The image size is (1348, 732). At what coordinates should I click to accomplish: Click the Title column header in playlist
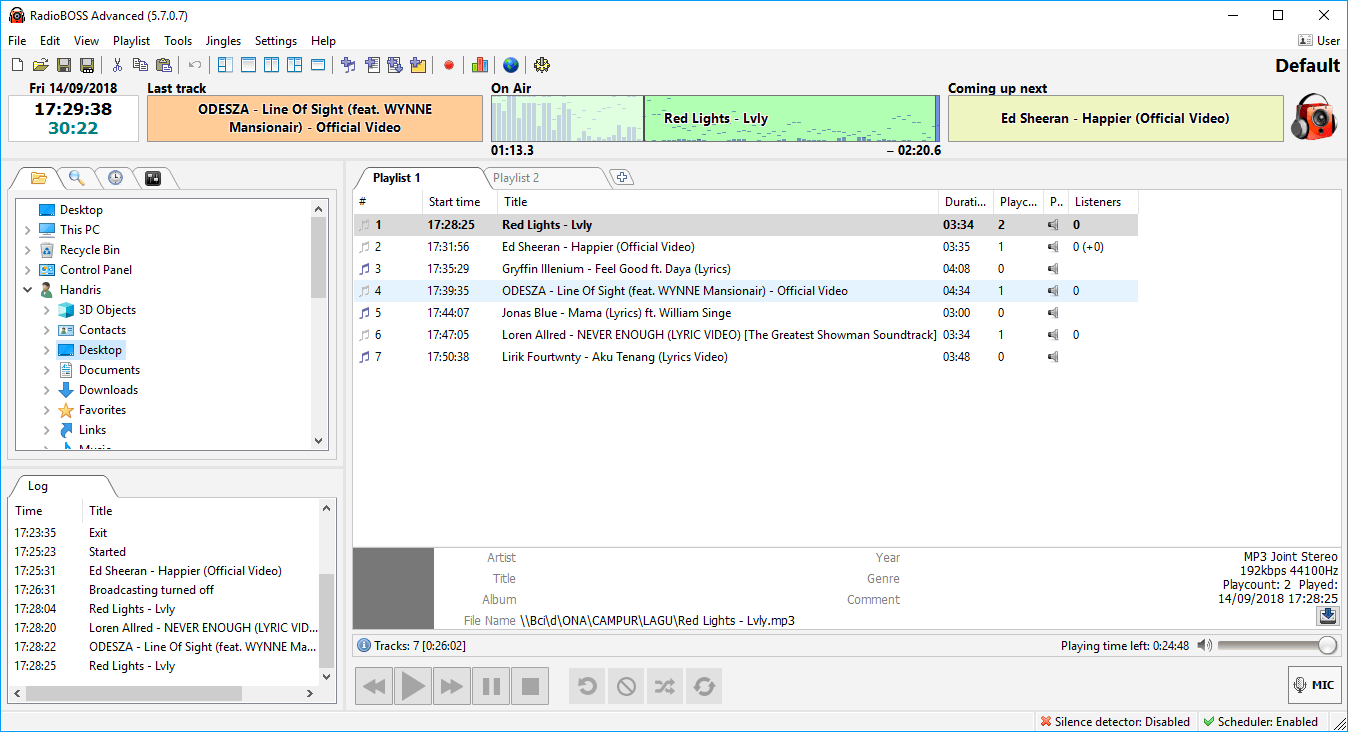coord(718,202)
